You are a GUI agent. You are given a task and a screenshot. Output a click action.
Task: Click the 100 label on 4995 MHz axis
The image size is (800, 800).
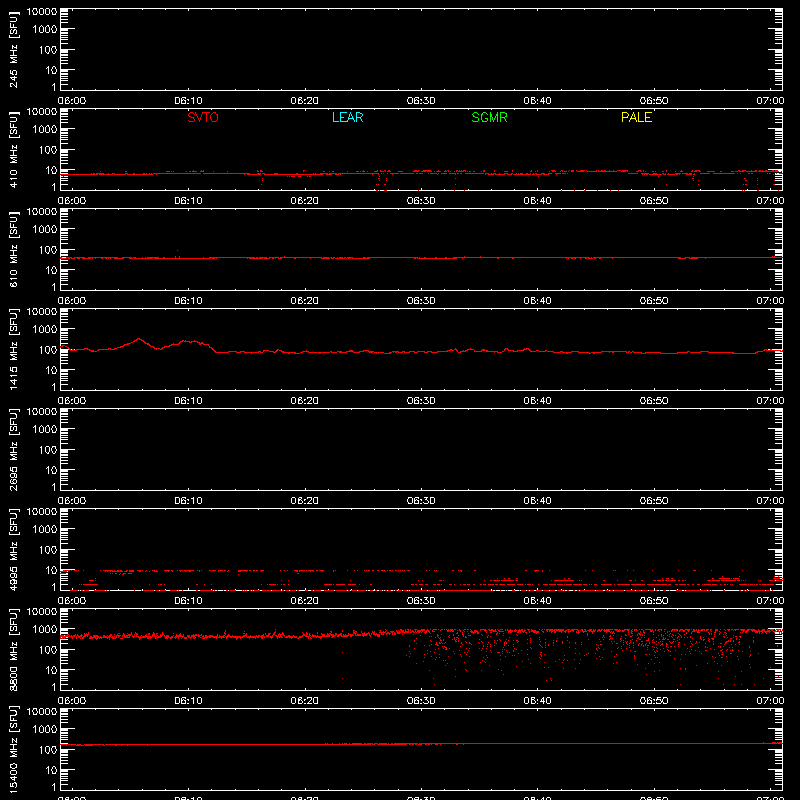[x=48, y=549]
